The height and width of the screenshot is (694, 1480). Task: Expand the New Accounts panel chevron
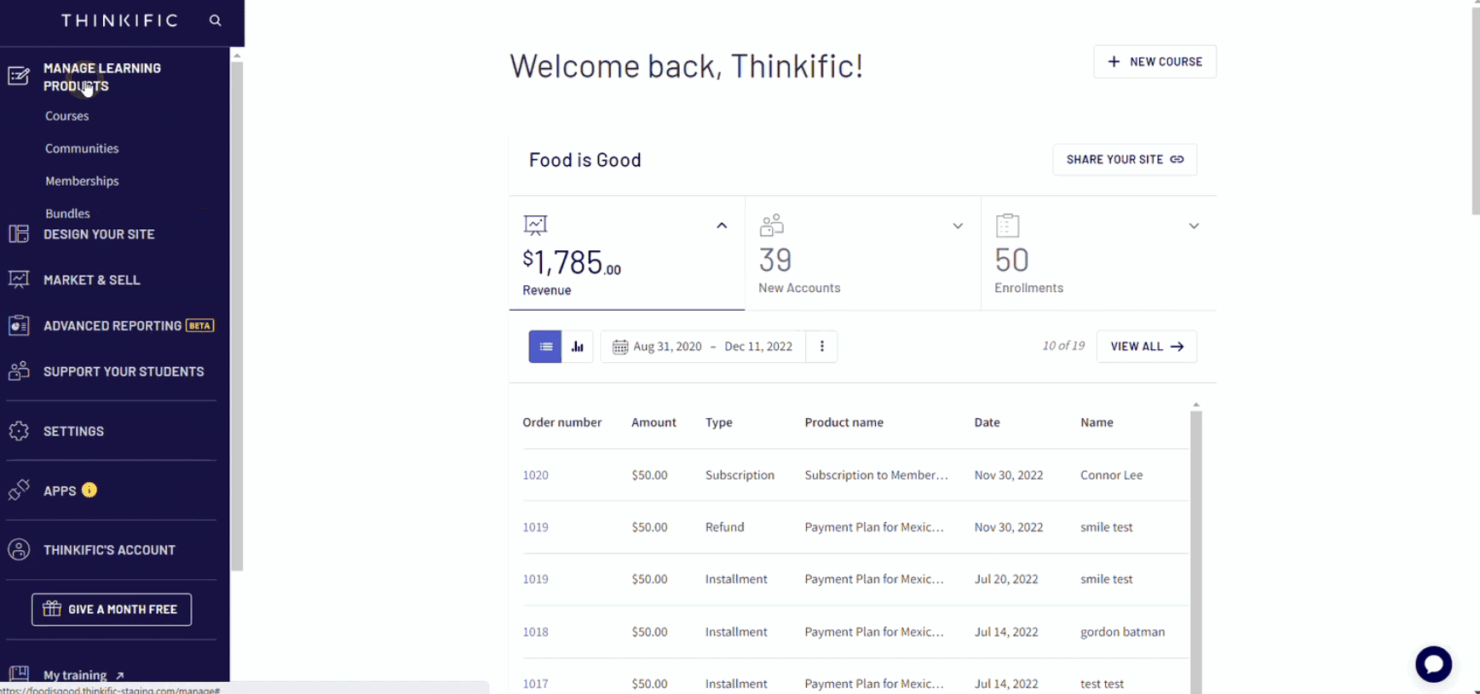(957, 226)
